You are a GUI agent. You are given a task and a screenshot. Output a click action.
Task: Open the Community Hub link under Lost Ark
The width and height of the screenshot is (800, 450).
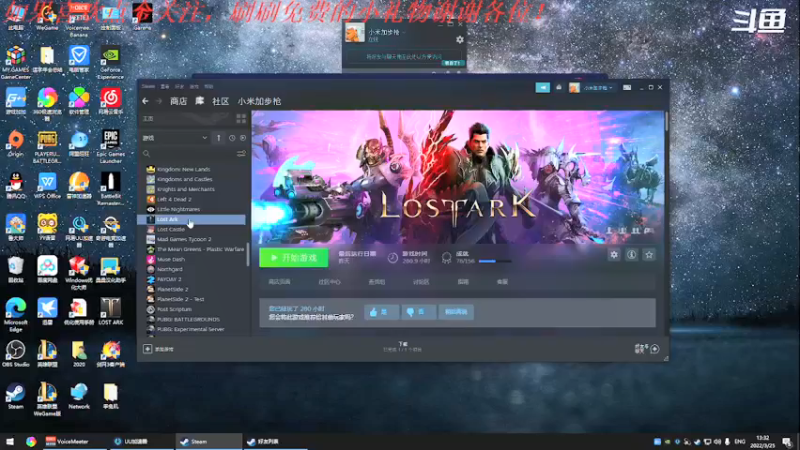(x=329, y=282)
